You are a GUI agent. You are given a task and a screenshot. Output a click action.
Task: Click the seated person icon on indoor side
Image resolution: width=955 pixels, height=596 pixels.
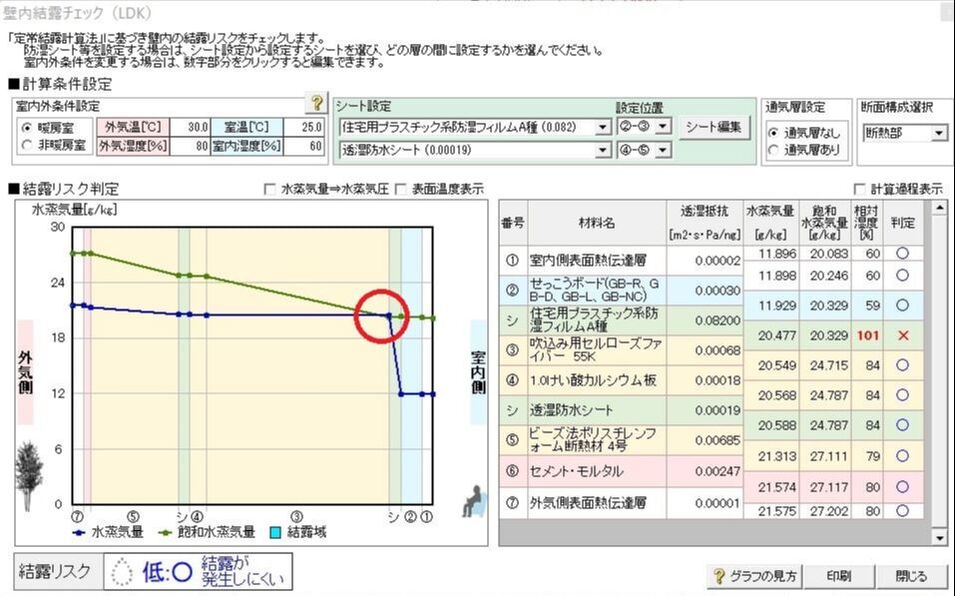pyautogui.click(x=474, y=501)
